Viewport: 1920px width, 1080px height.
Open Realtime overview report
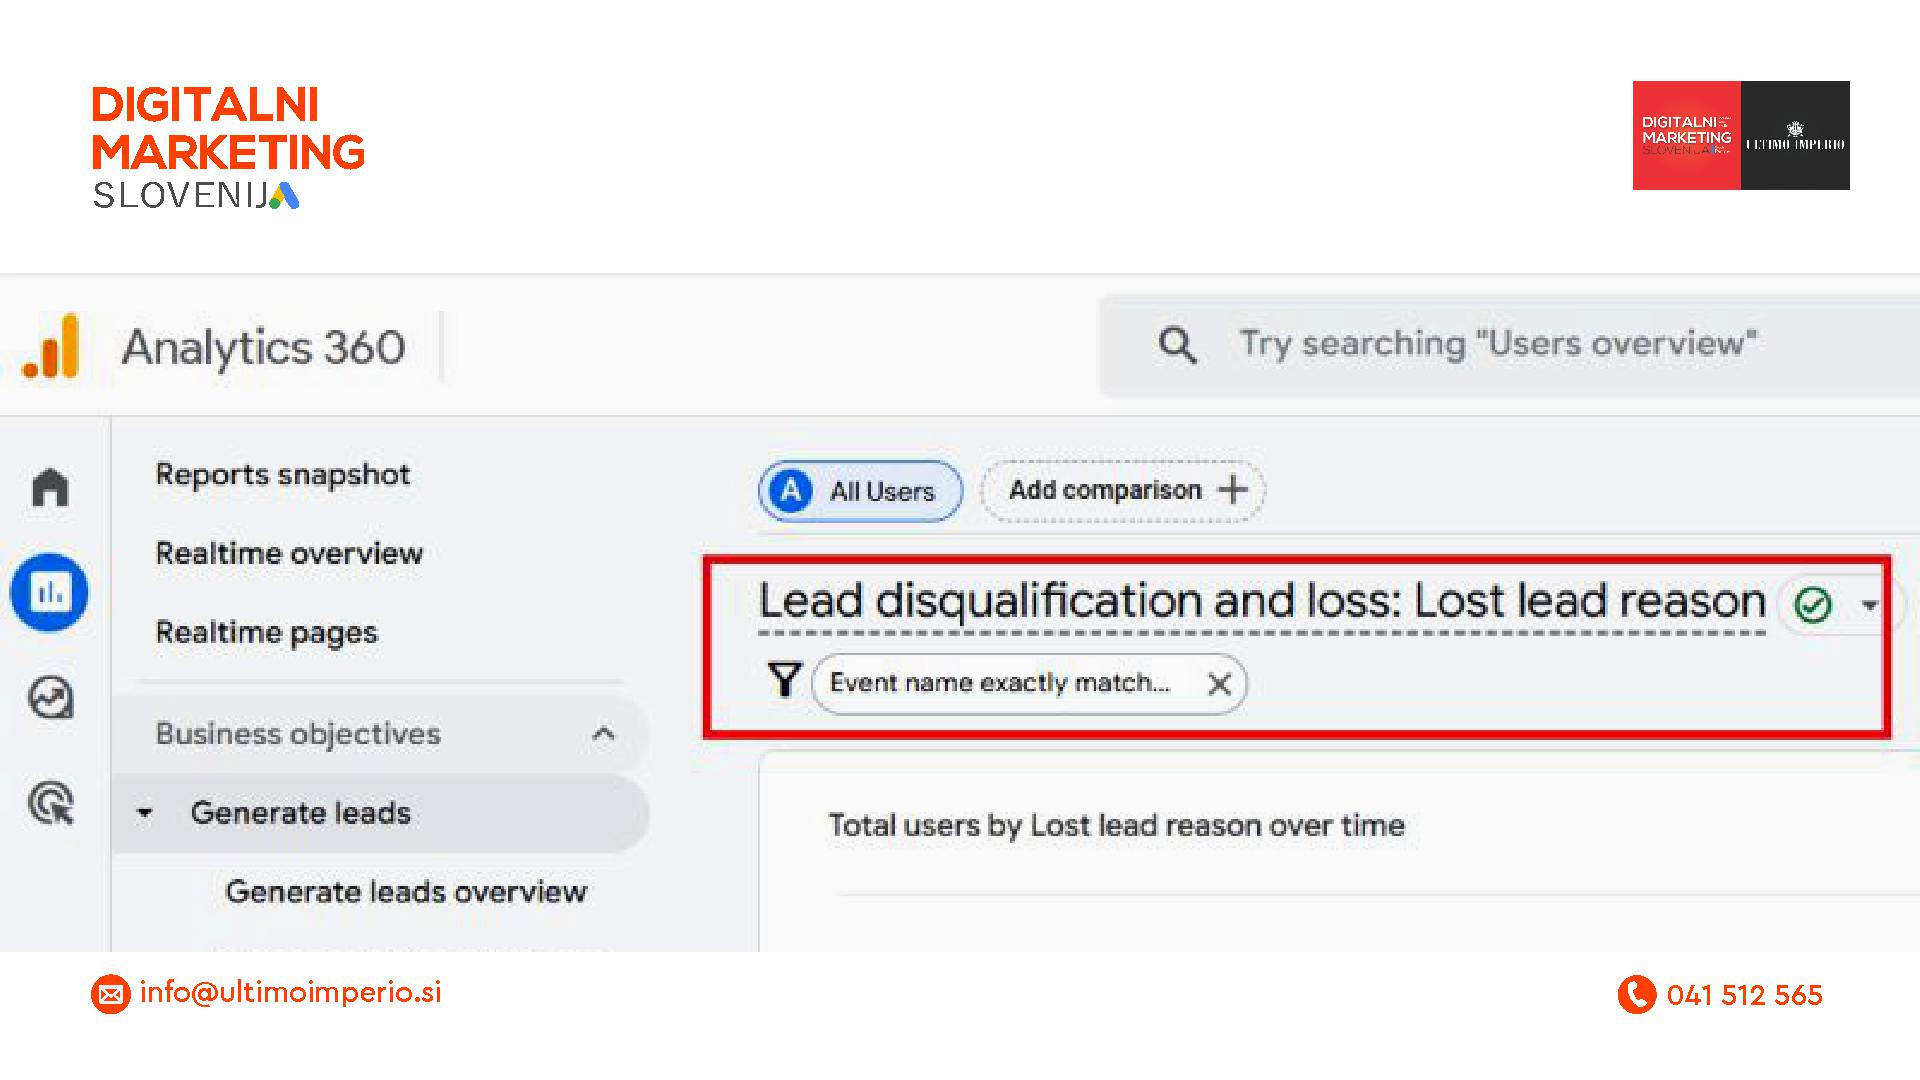[289, 553]
